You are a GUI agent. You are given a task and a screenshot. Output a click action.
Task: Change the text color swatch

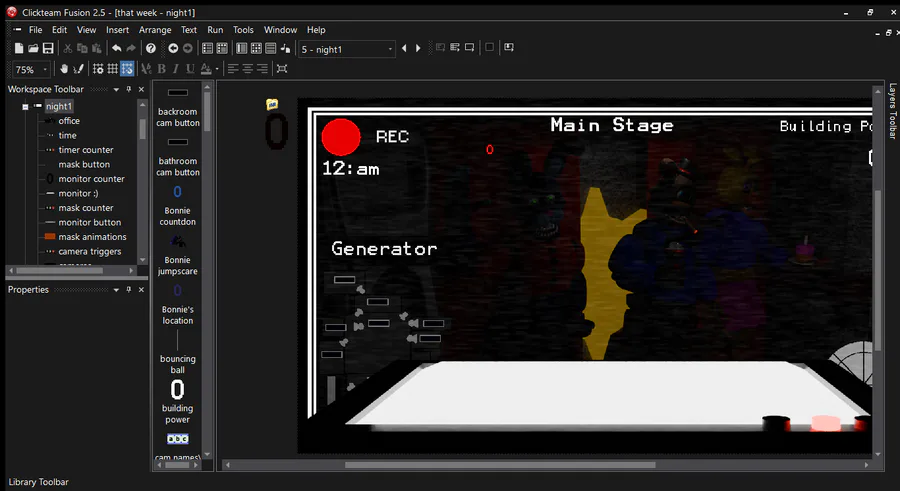tap(205, 69)
